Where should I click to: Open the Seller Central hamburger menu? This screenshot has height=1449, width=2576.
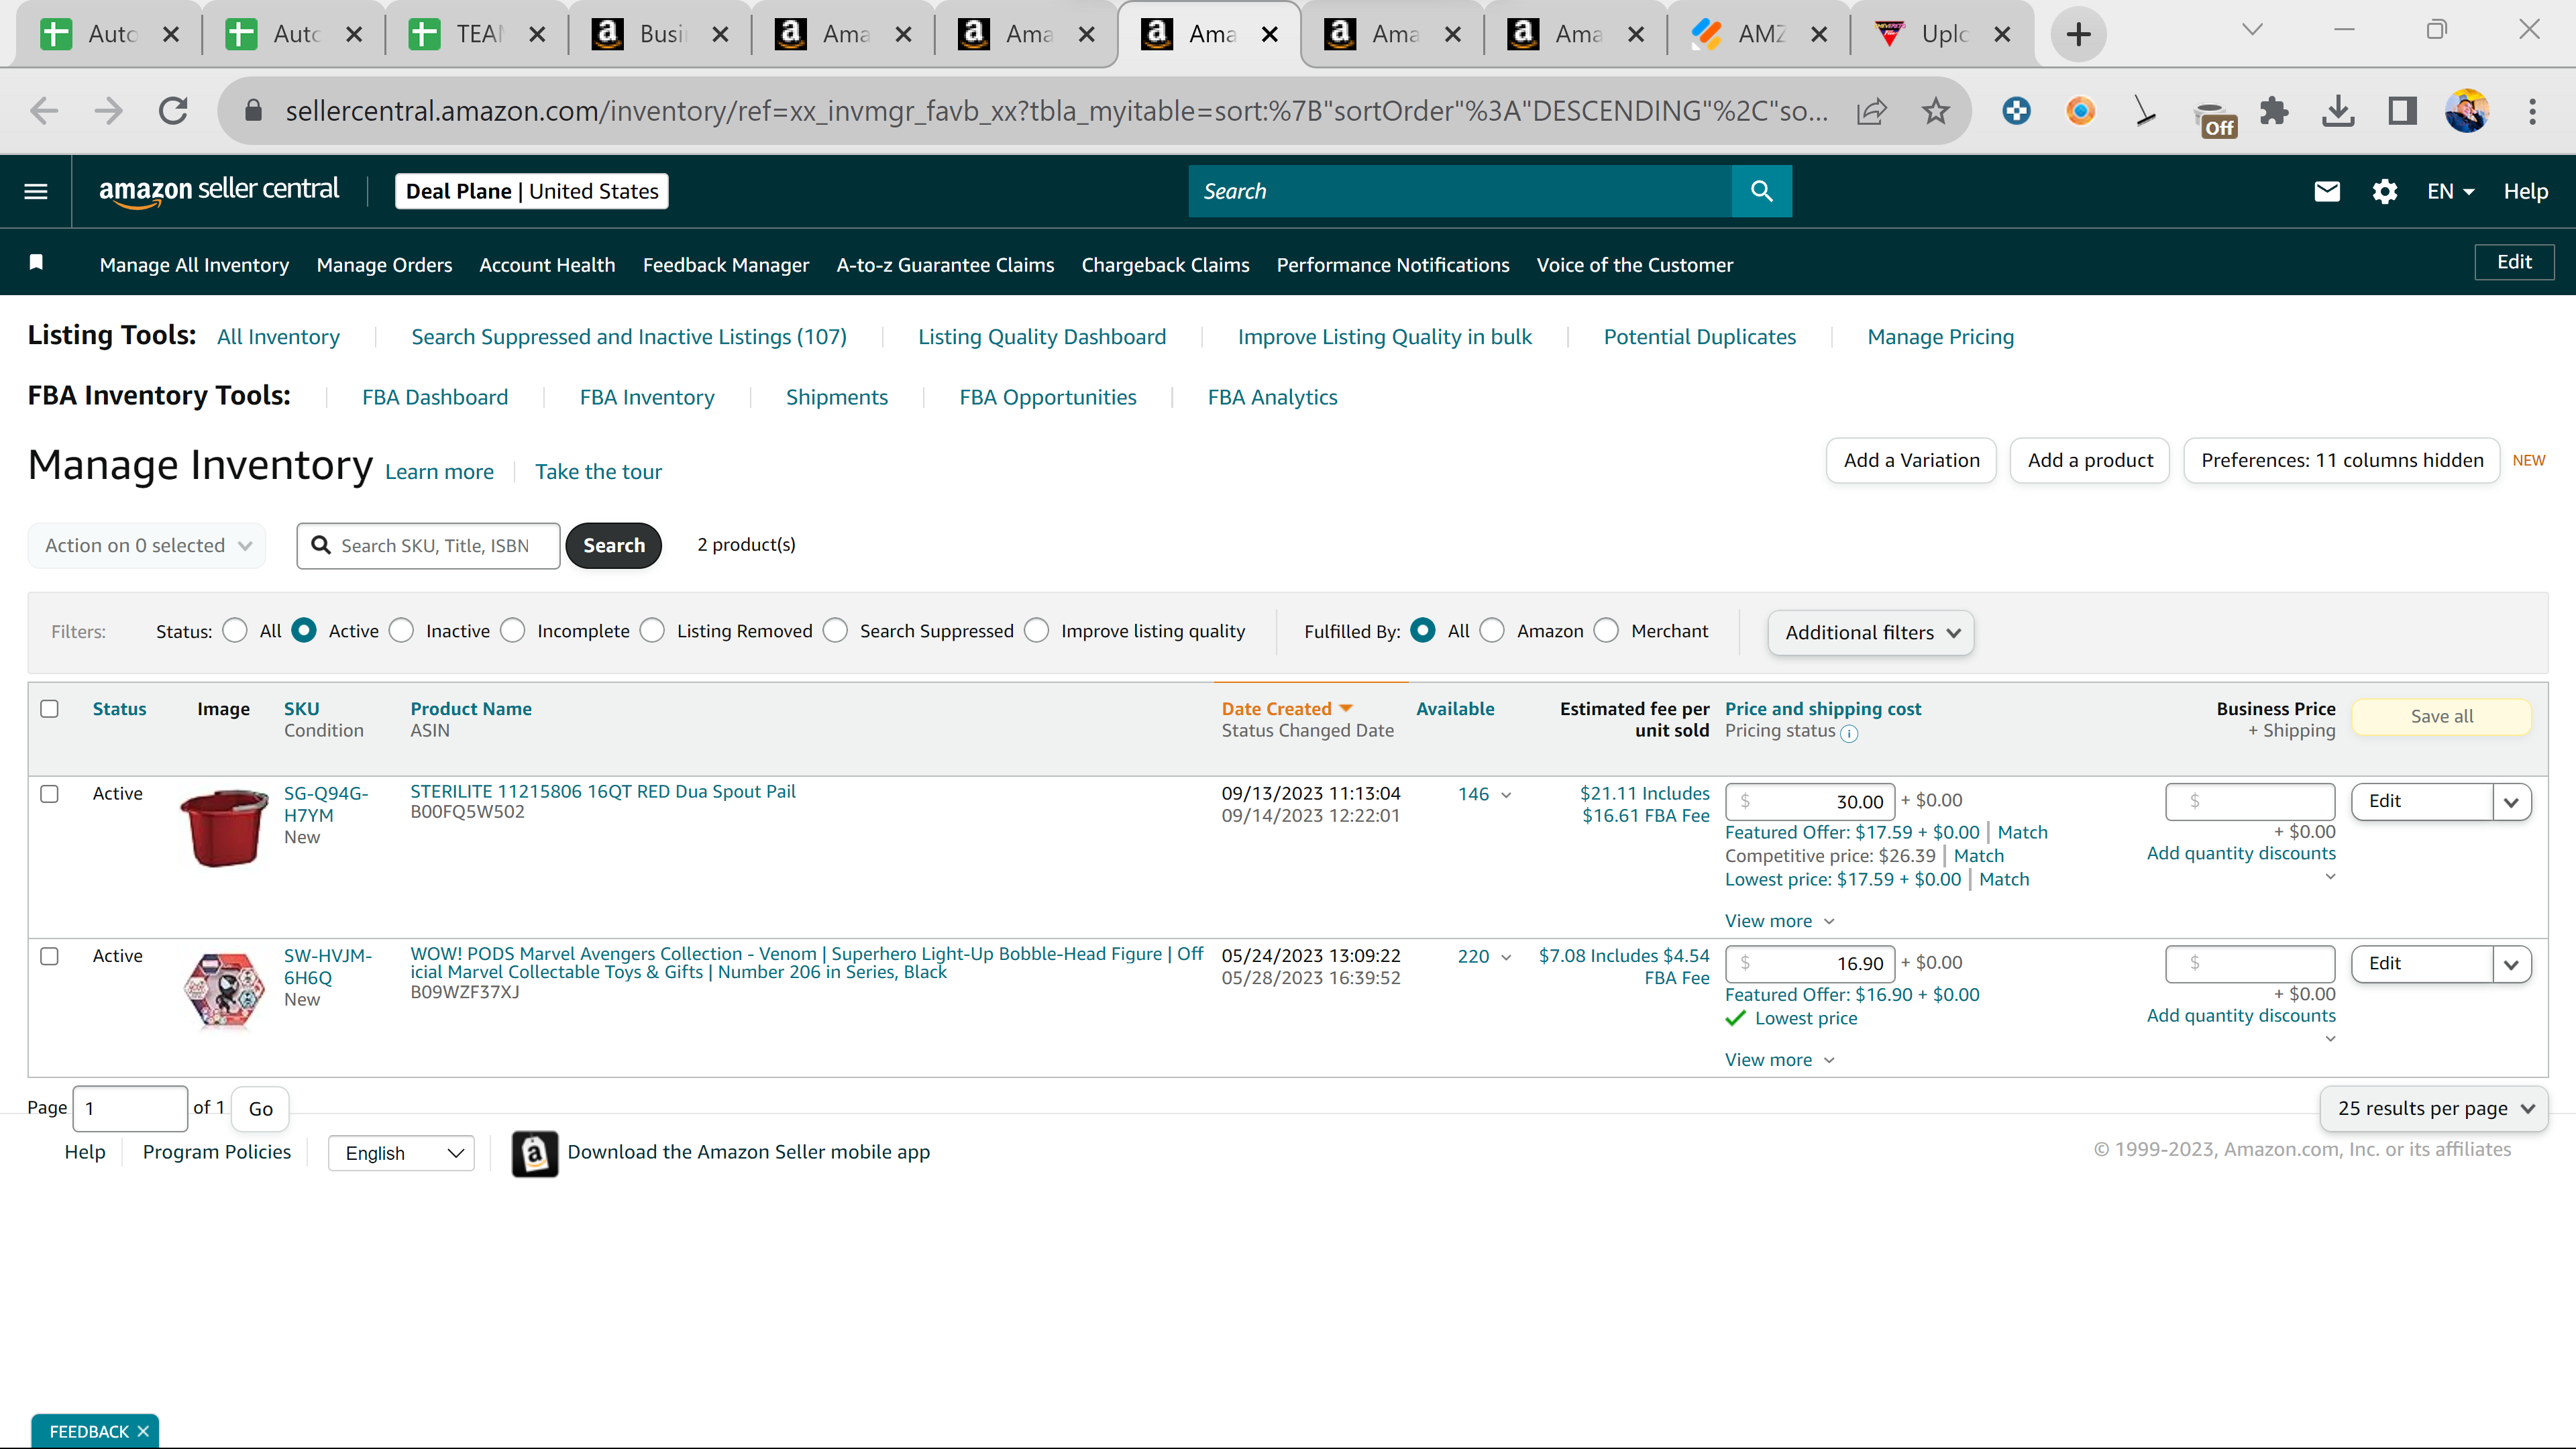coord(36,191)
